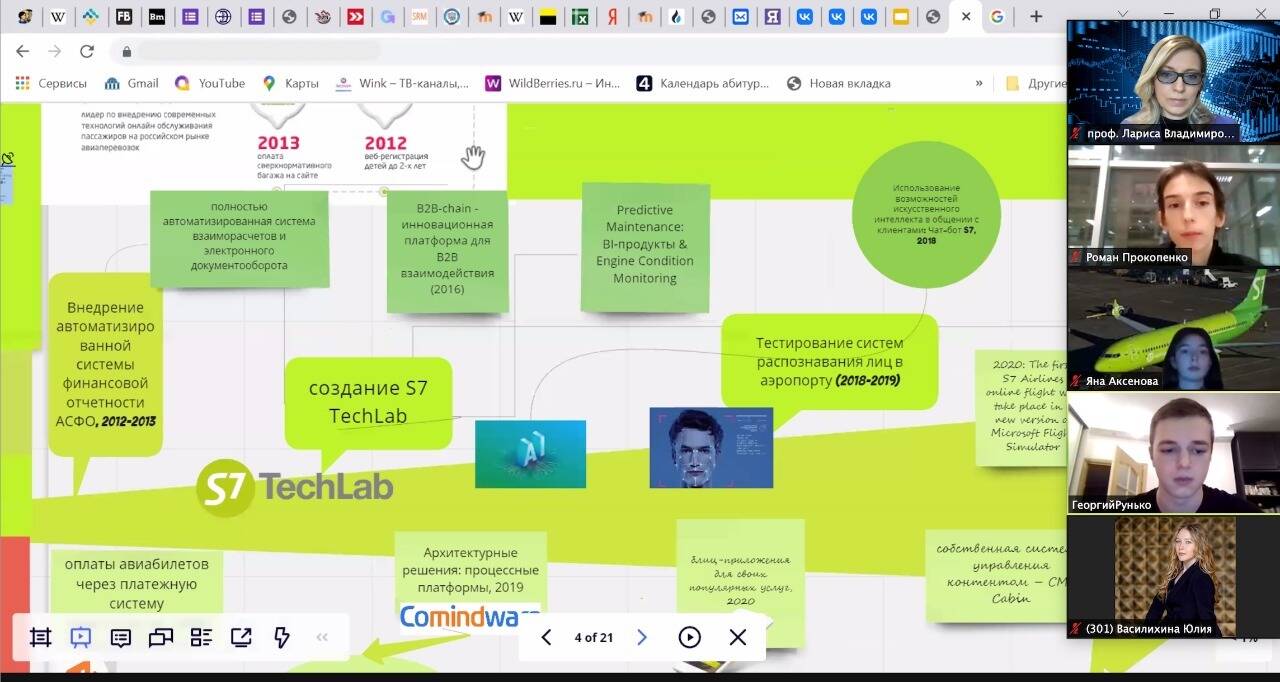Viewport: 1280px width, 682px height.
Task: Open the Карты bookmark
Action: click(291, 83)
